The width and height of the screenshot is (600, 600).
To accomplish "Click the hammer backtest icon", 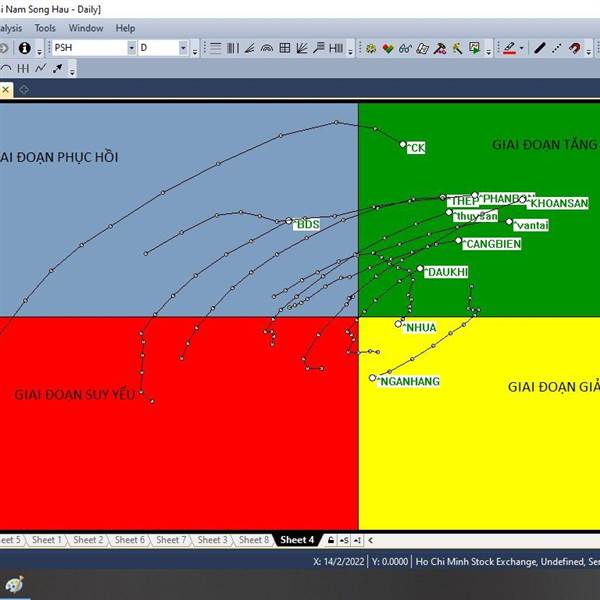I will (x=440, y=48).
